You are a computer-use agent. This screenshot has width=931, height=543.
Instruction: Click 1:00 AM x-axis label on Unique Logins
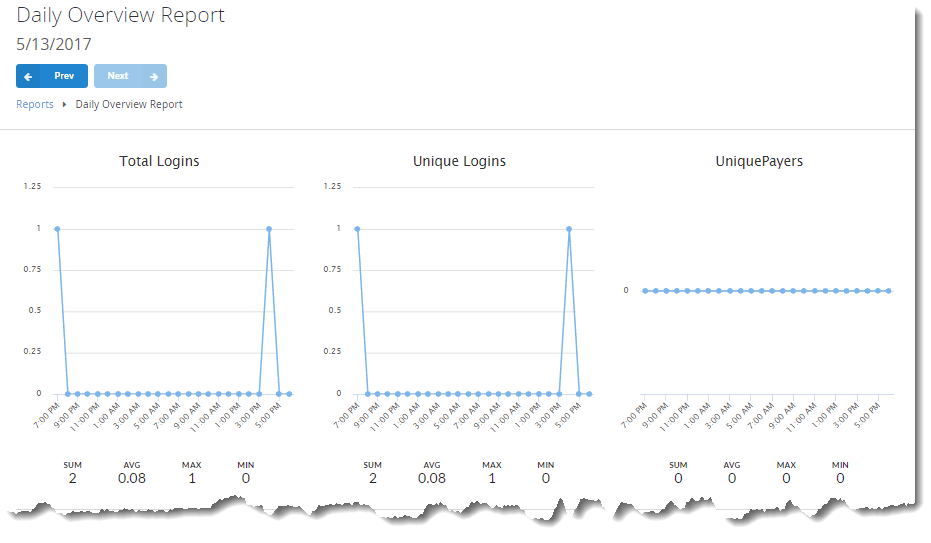pyautogui.click(x=407, y=415)
